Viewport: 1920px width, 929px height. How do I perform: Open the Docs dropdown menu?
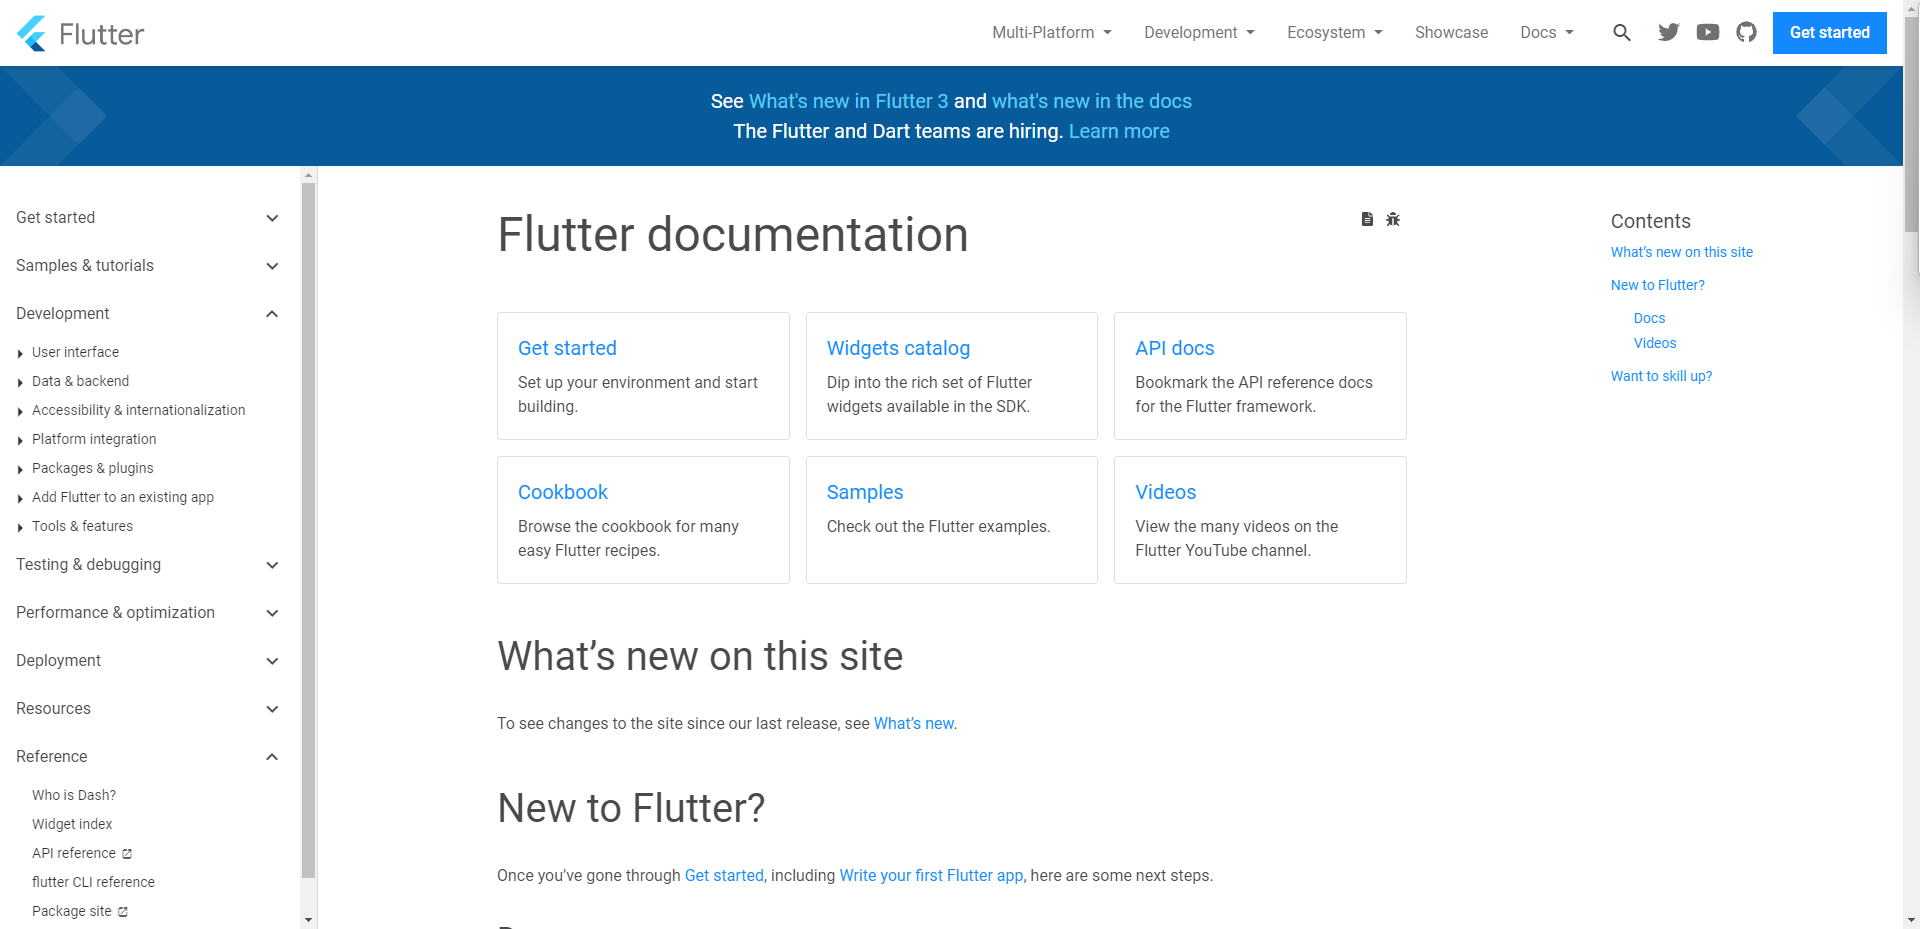1547,33
